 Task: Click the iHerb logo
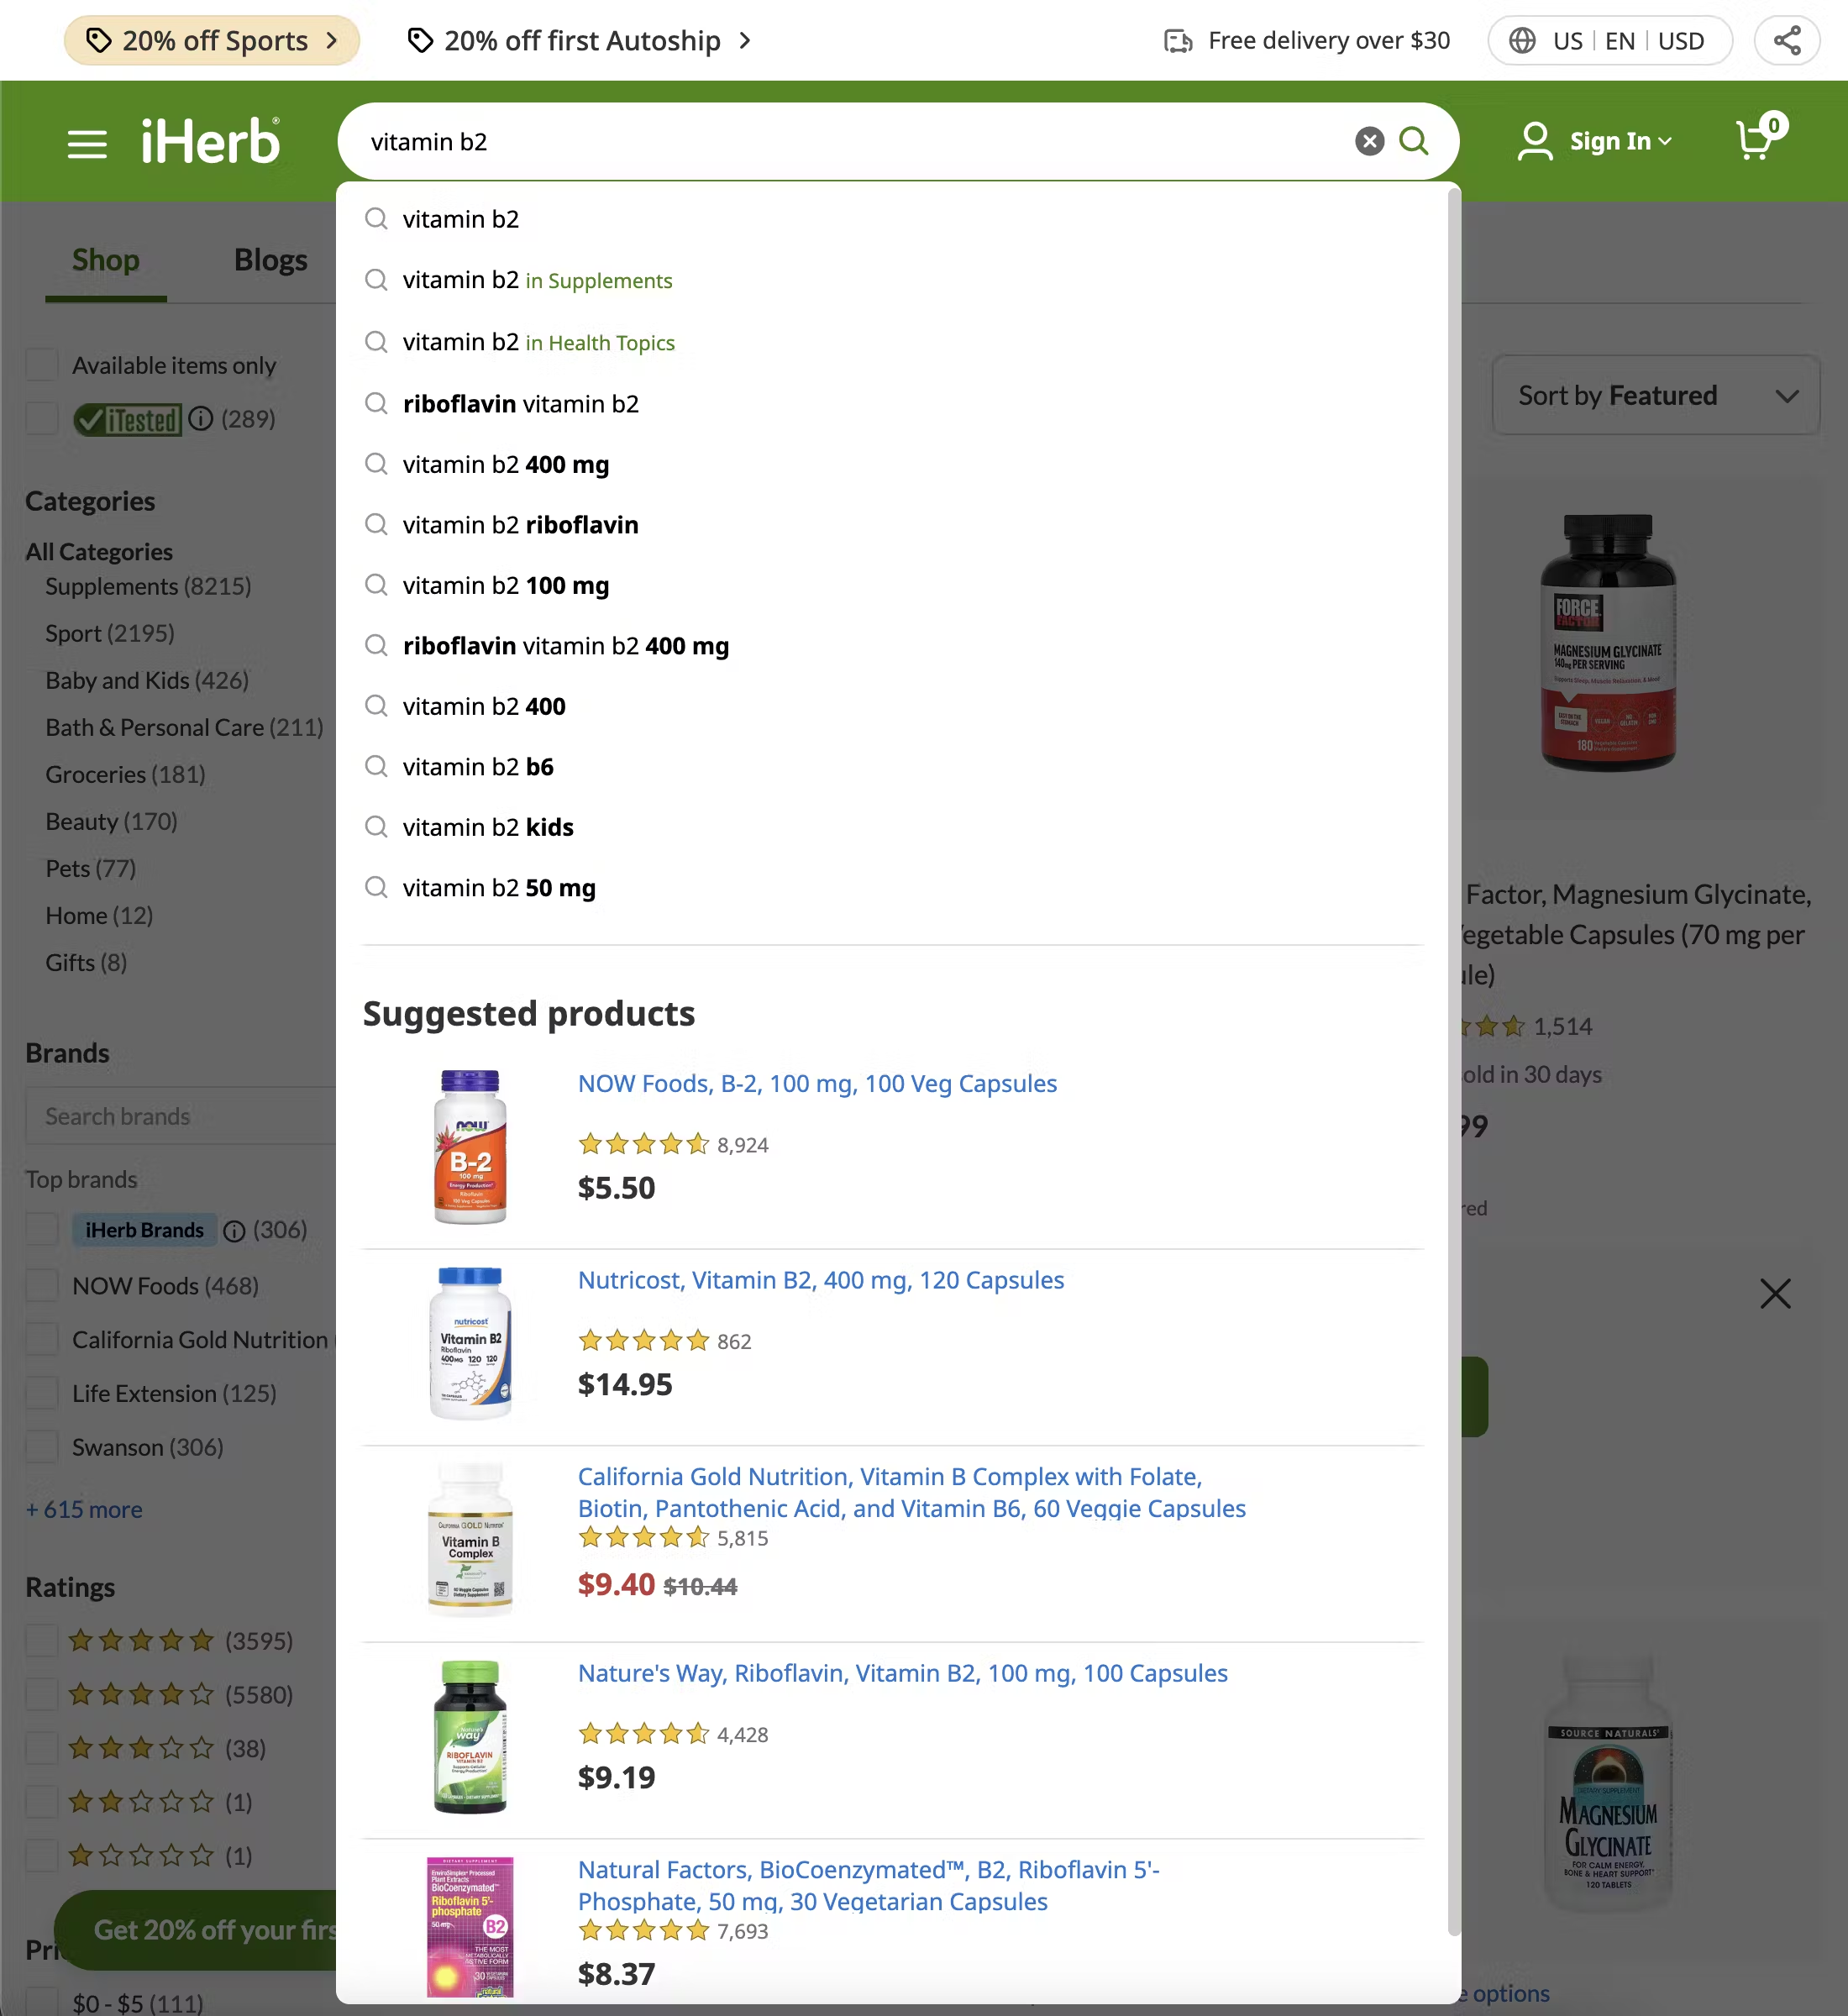tap(210, 141)
